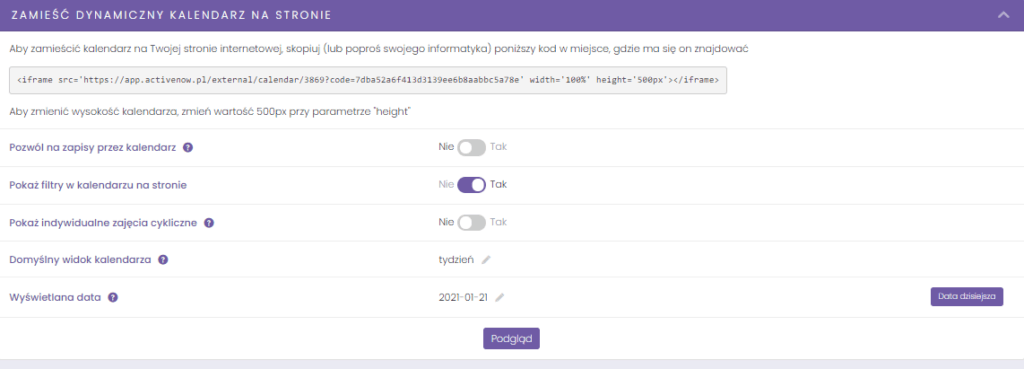Screen dimensions: 1024x369
Task: Collapse the calendar embed panel chevron
Action: pyautogui.click(x=1004, y=15)
